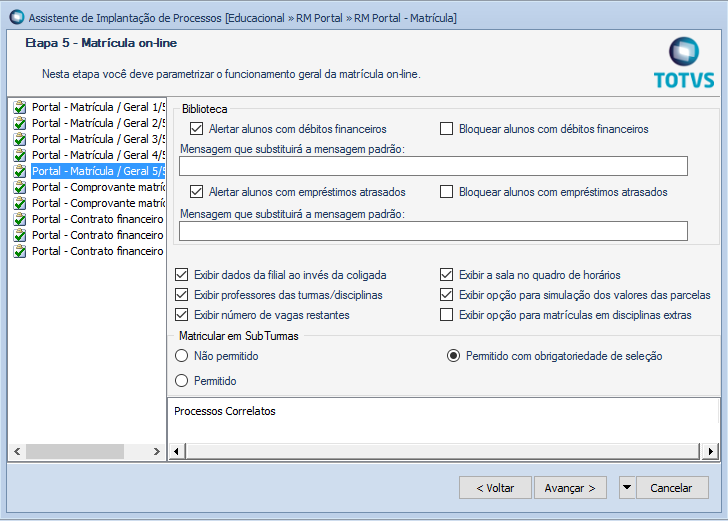This screenshot has height=521, width=728.
Task: Open Portal - Matrícula / Geral 3/5 step
Action: point(98,139)
